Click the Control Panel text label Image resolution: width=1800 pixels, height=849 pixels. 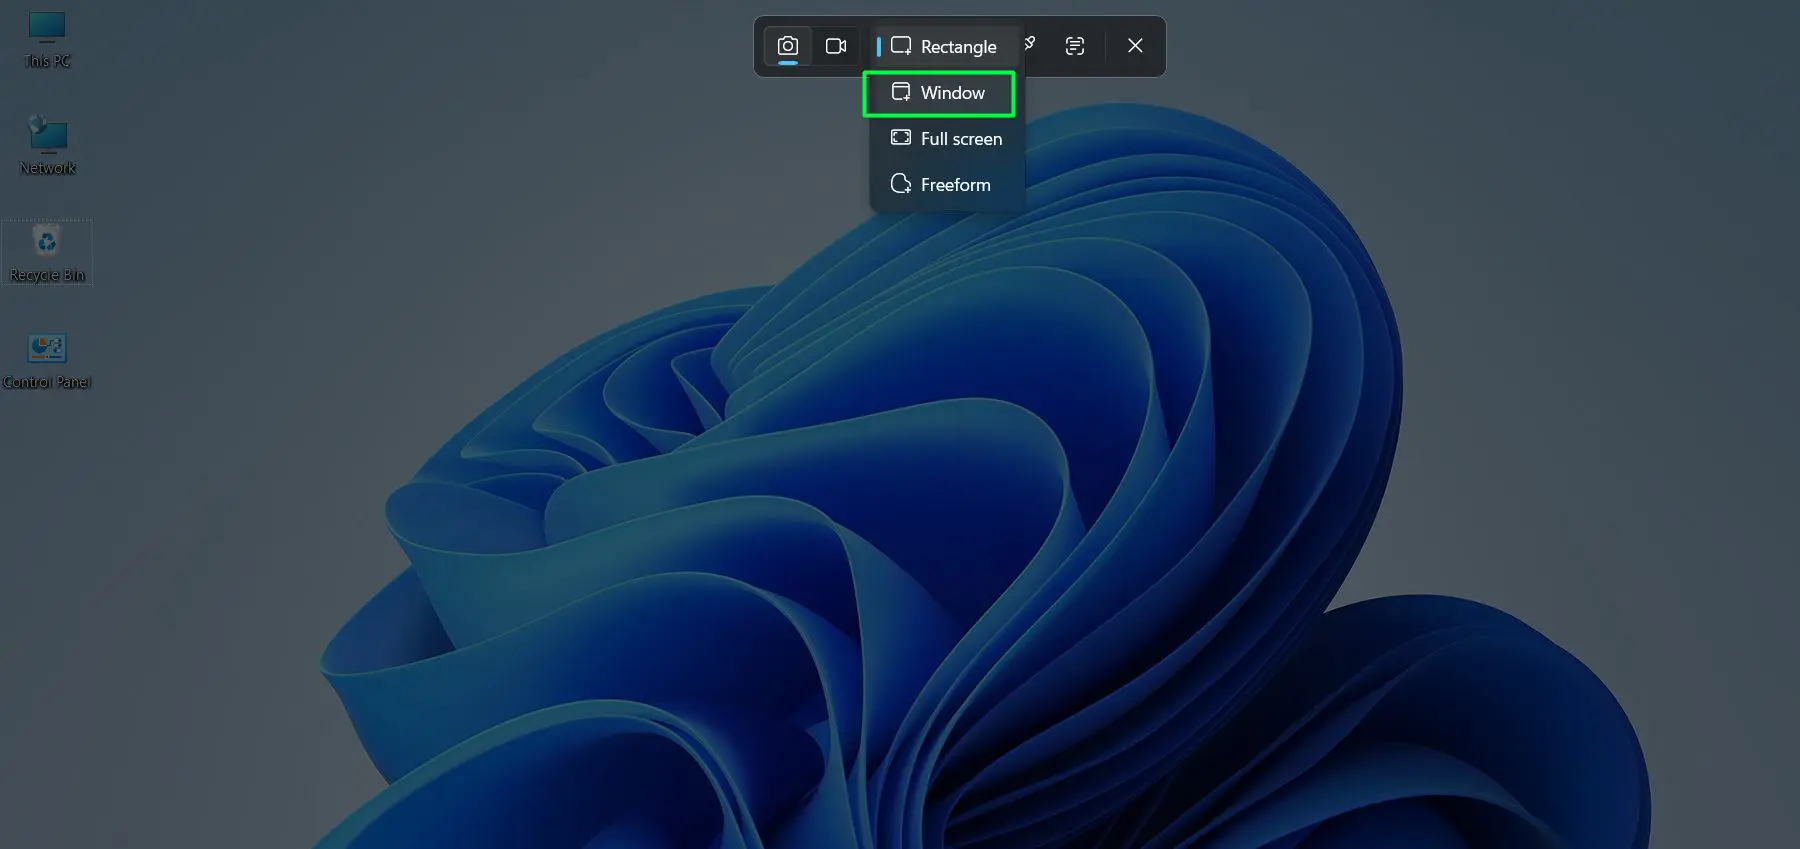pyautogui.click(x=47, y=382)
